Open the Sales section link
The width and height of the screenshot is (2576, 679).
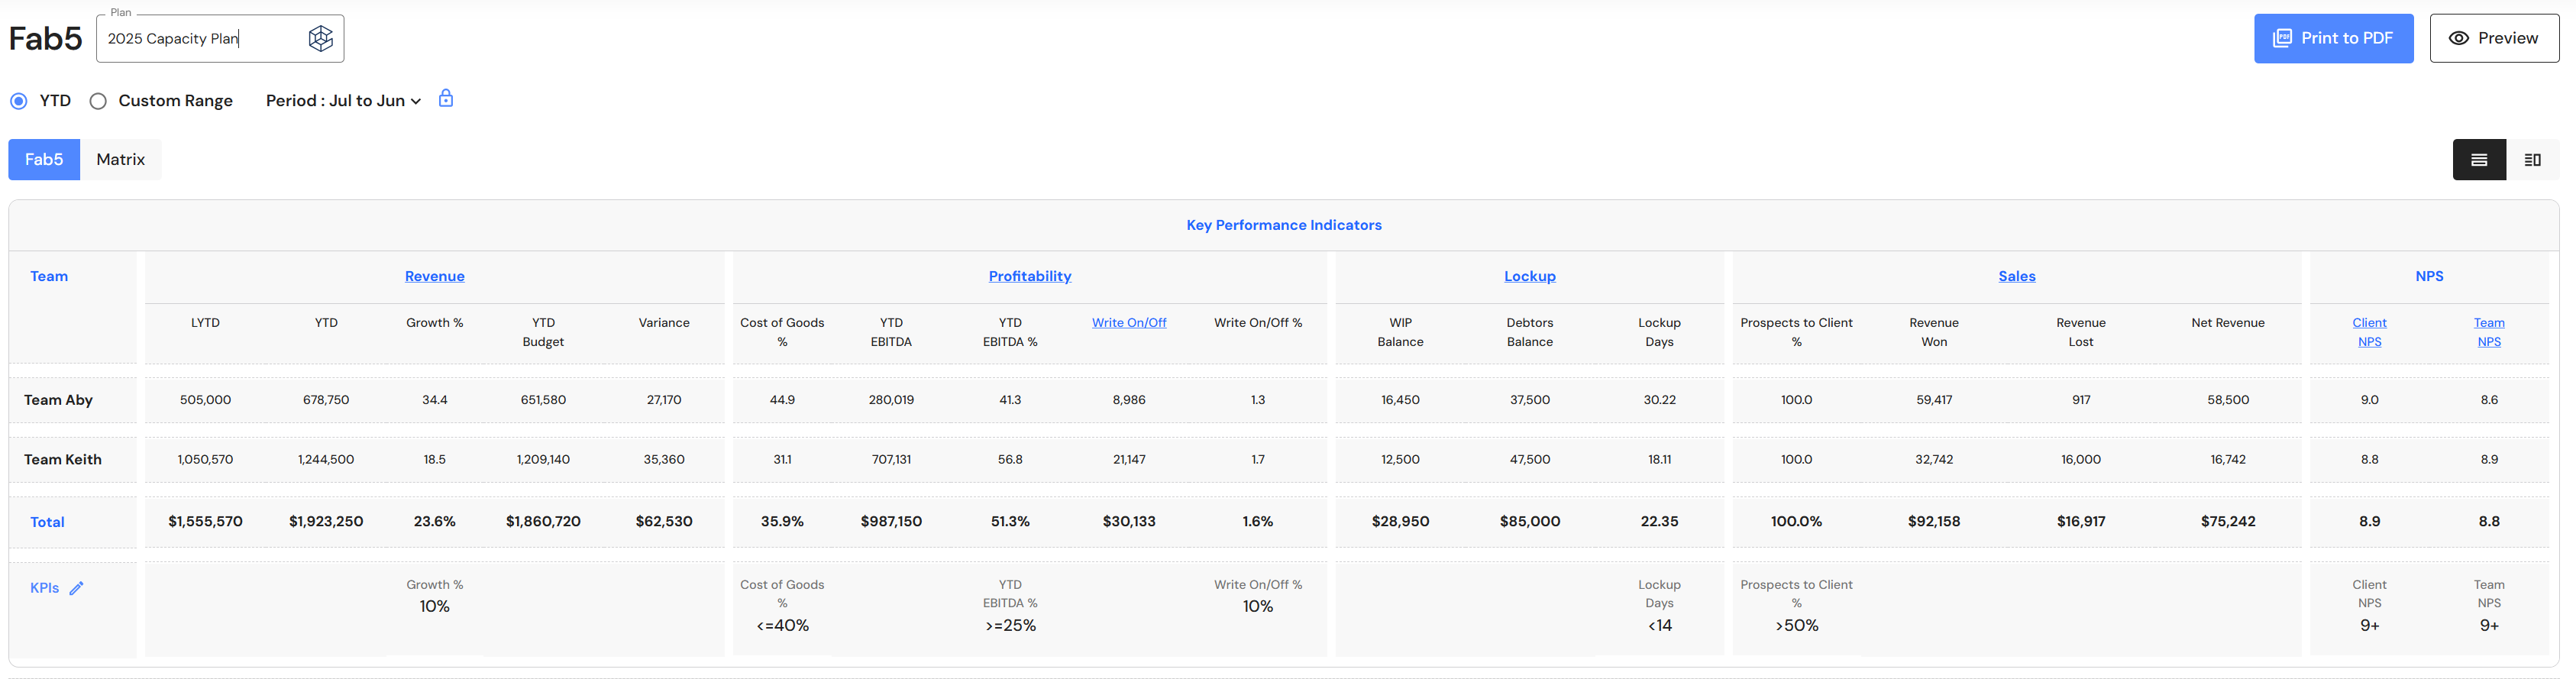coord(2017,276)
